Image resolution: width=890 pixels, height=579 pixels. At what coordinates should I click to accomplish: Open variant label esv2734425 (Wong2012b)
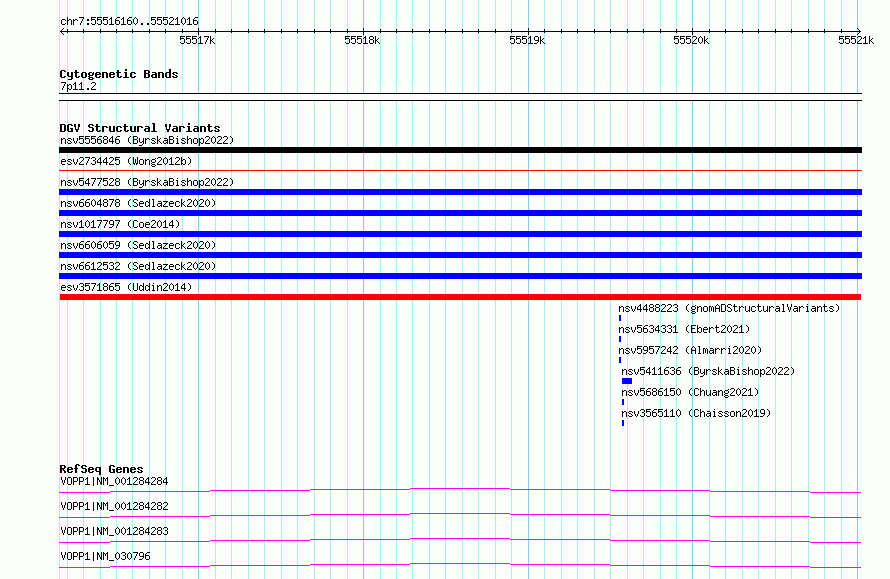126,161
